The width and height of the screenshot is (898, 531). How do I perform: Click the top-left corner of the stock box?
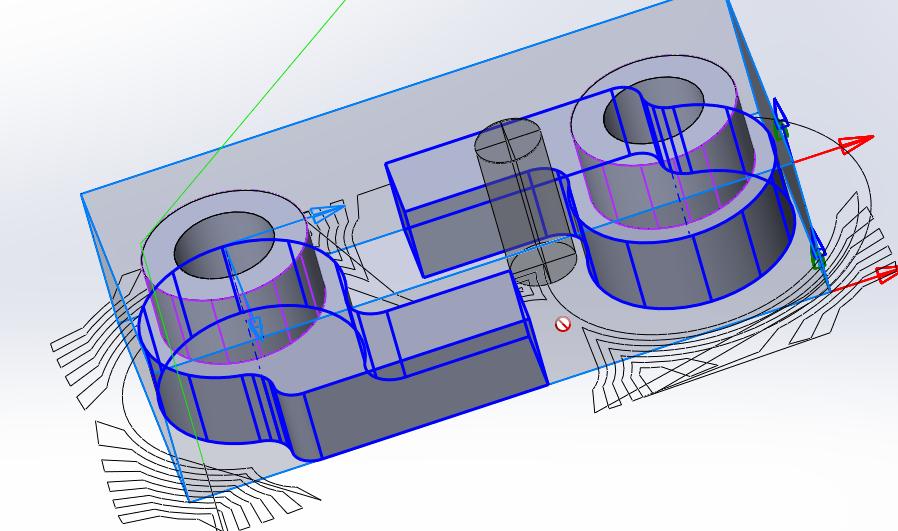(x=82, y=195)
